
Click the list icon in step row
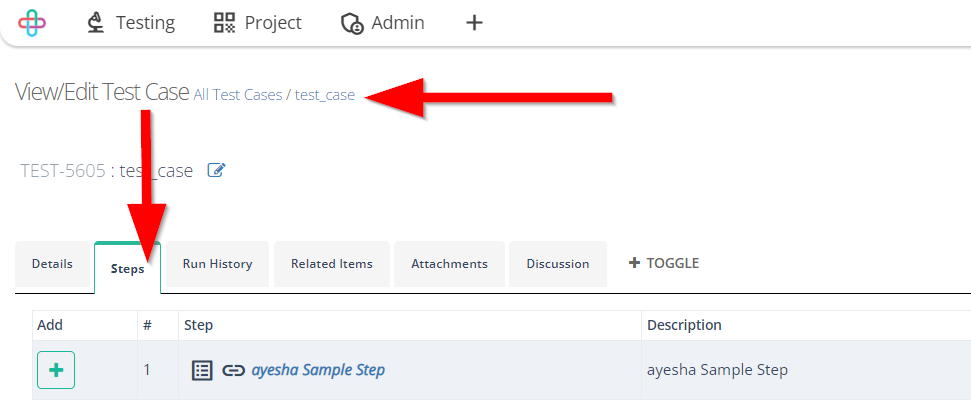coord(202,370)
